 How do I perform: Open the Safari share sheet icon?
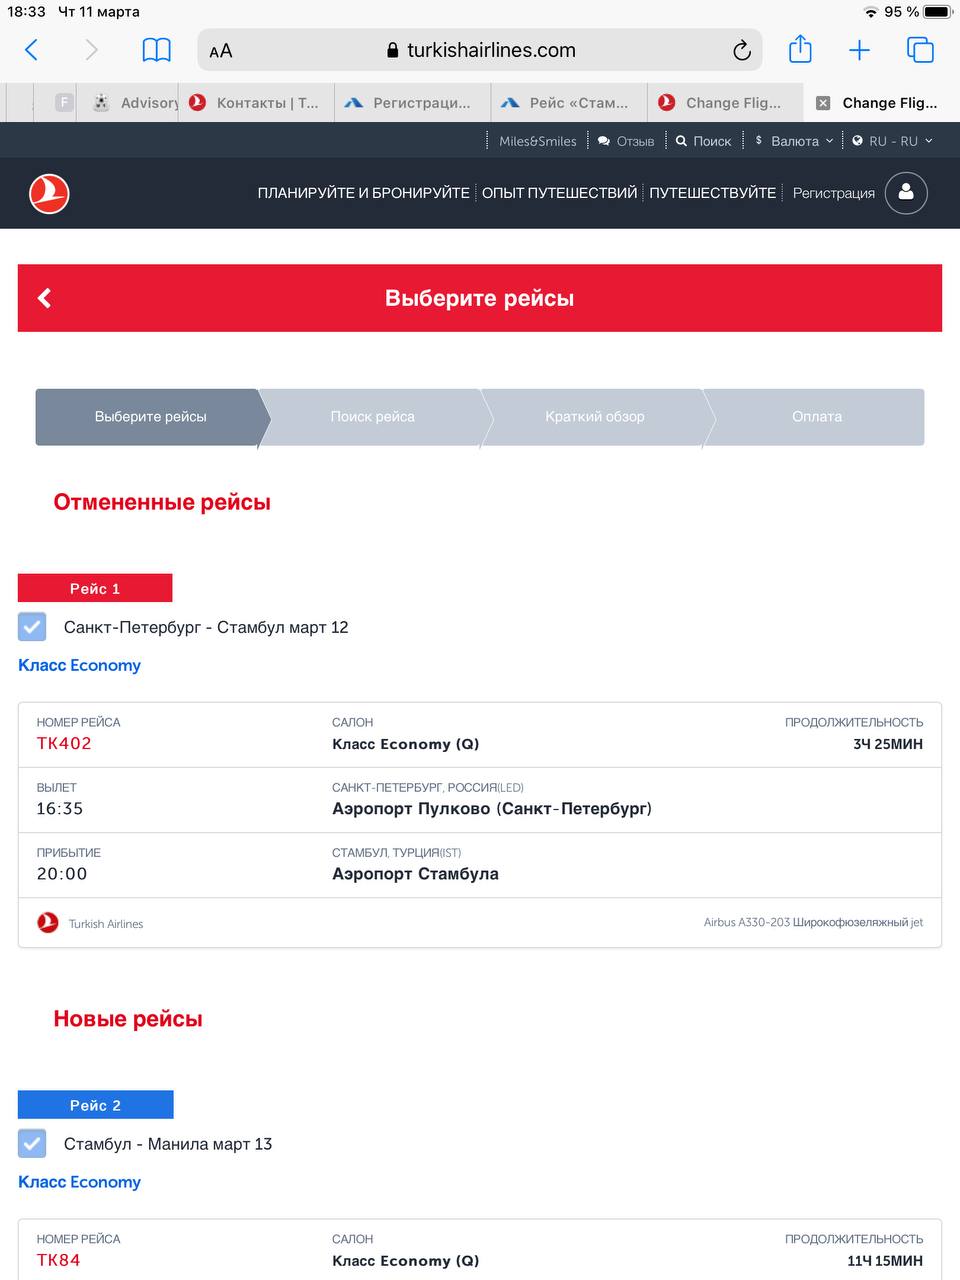click(x=800, y=49)
